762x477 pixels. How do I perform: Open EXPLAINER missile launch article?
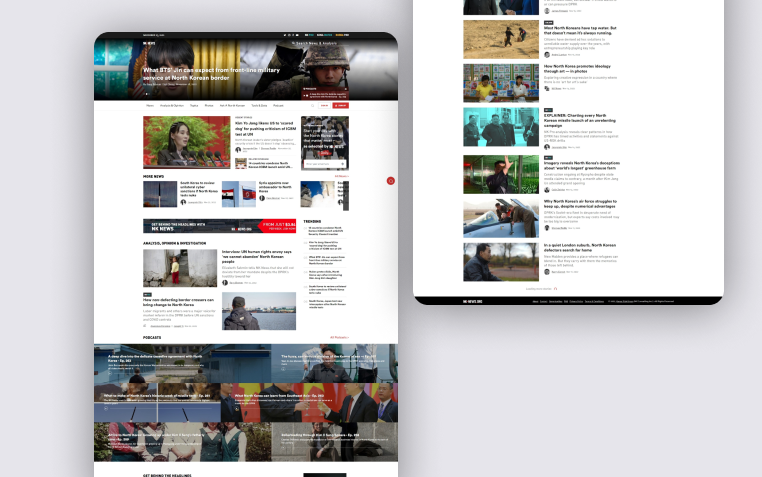click(580, 120)
